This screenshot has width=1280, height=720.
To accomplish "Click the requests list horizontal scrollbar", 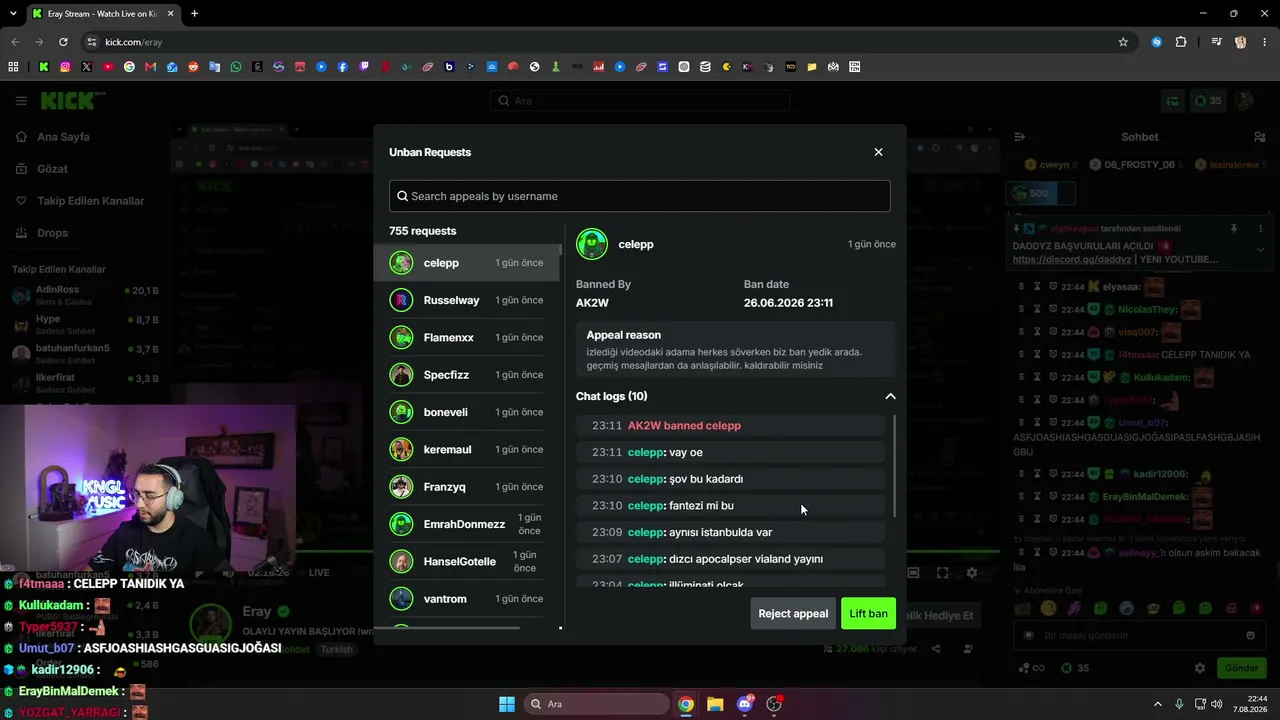I will coord(447,628).
